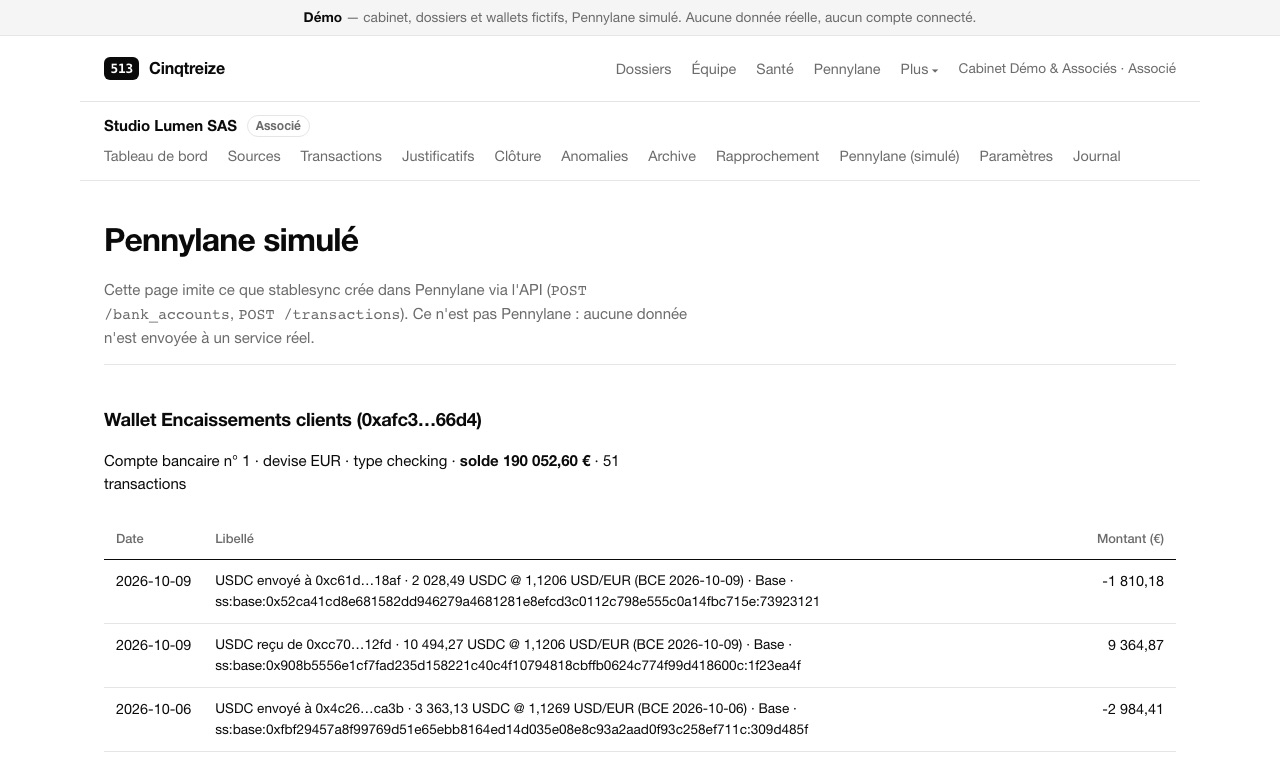The width and height of the screenshot is (1280, 760).
Task: Switch to the Tableau de bord tab
Action: [156, 156]
